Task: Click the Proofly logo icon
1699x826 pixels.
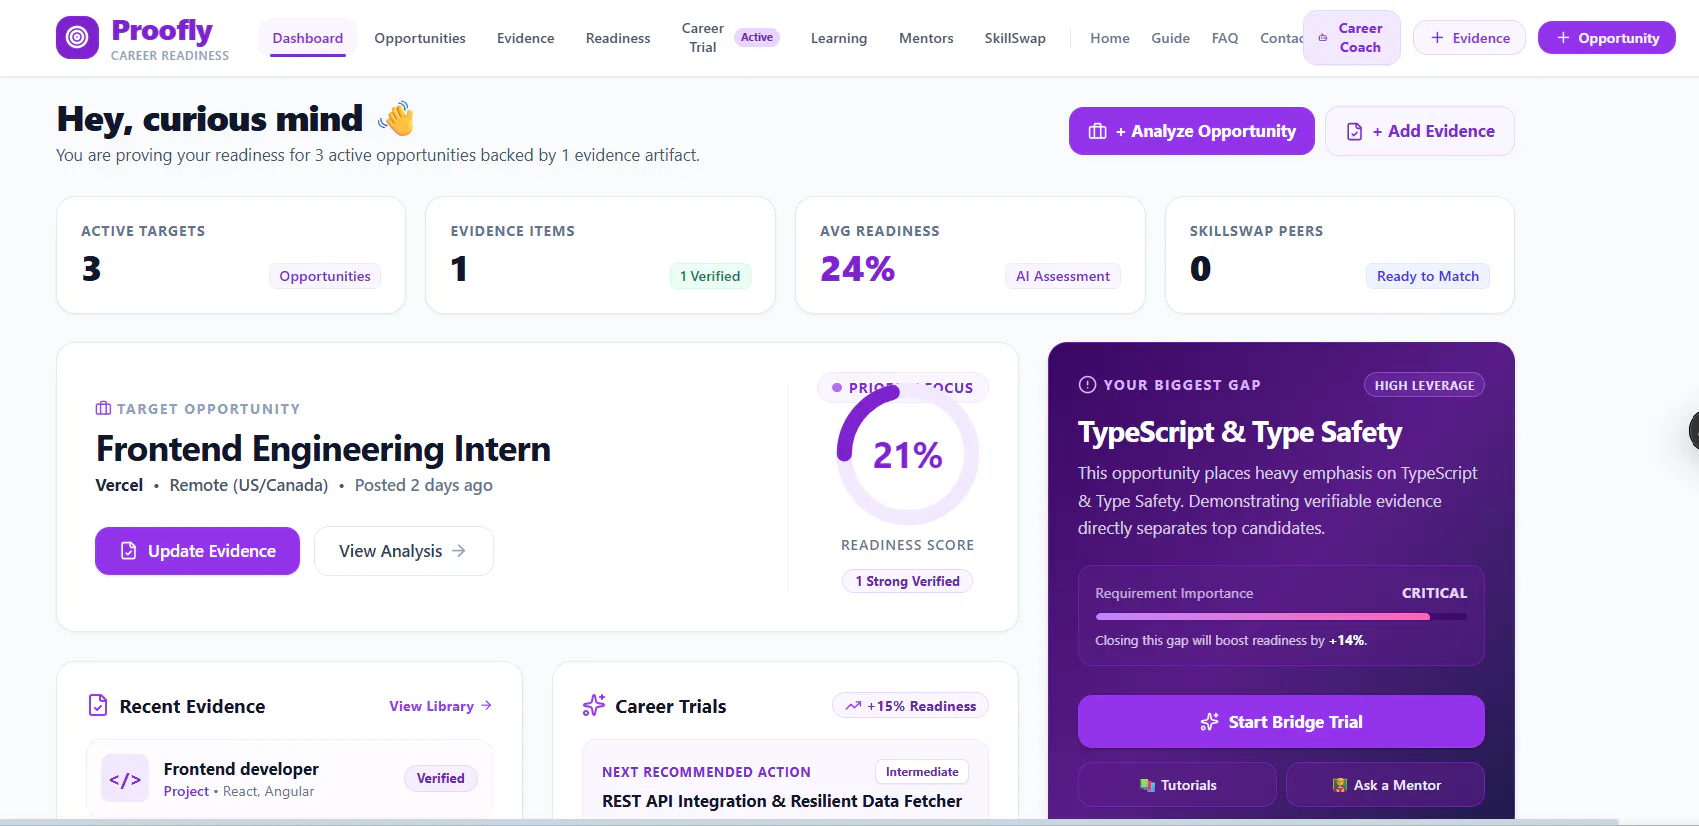Action: click(77, 38)
